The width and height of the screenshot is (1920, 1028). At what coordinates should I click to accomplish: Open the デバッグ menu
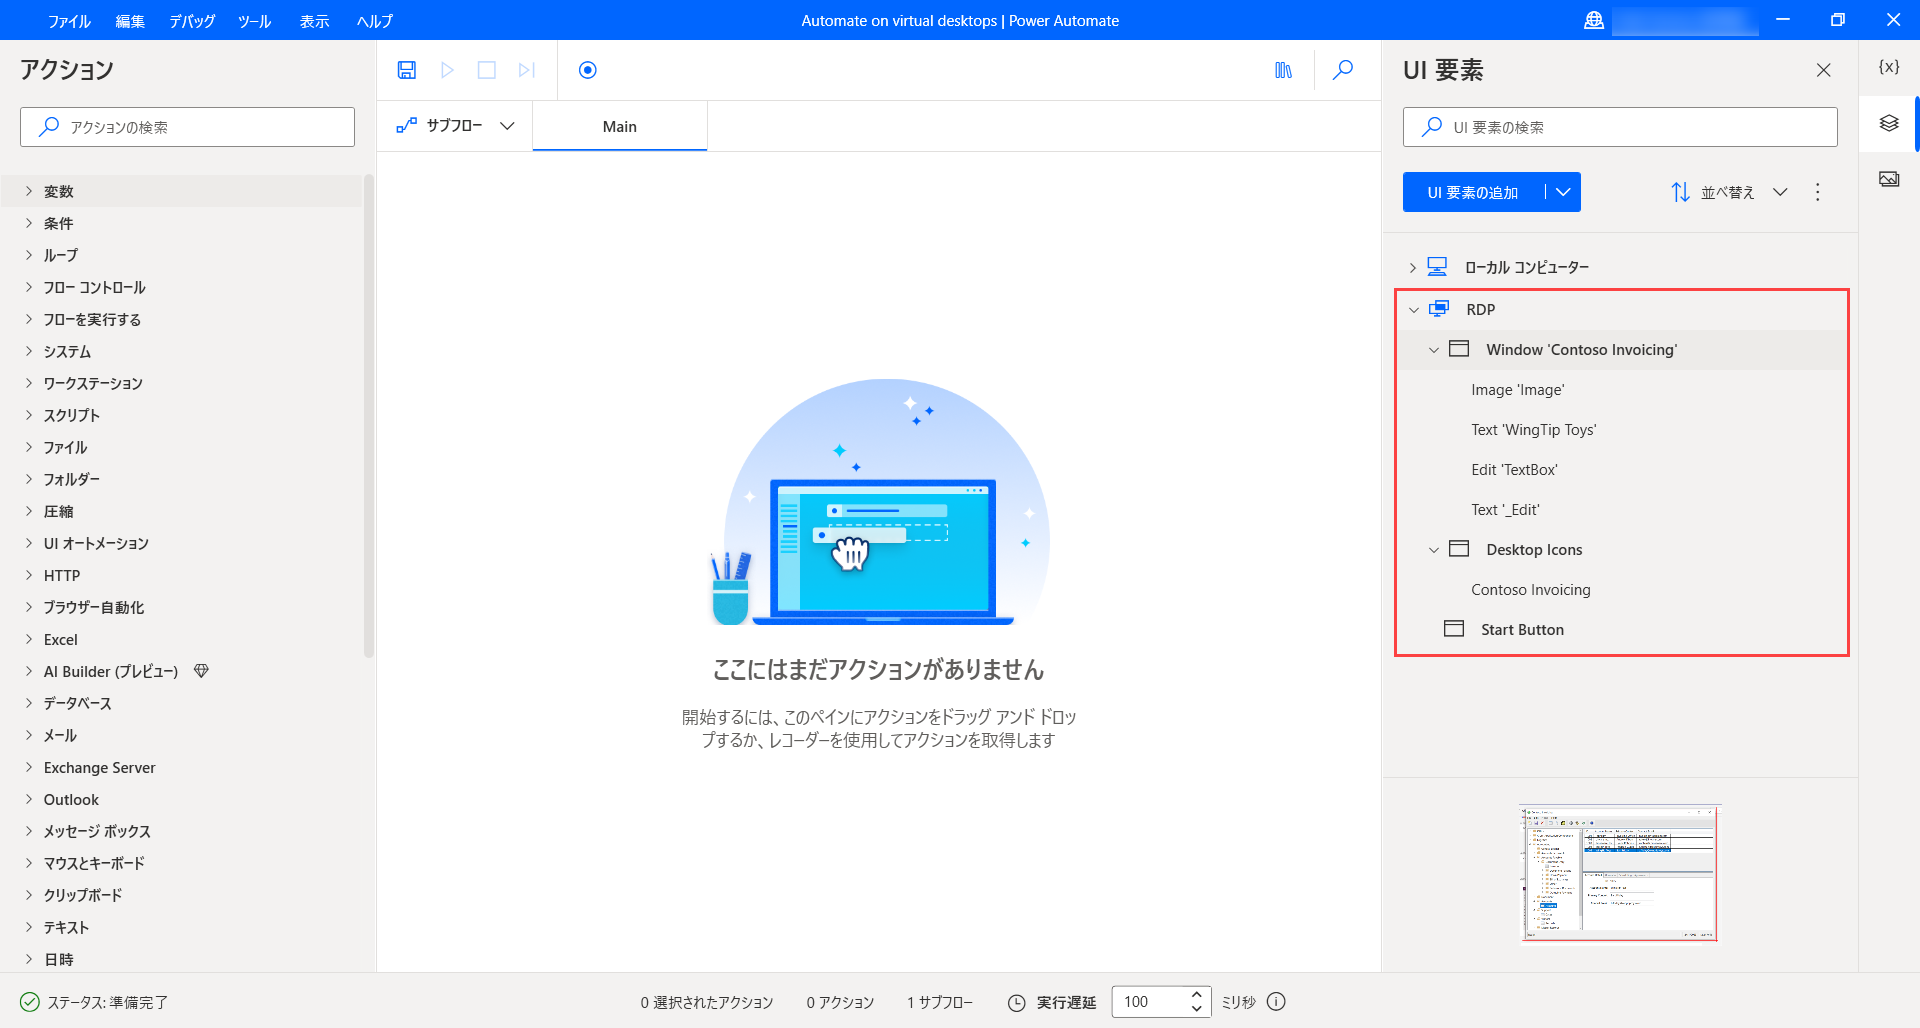tap(192, 21)
